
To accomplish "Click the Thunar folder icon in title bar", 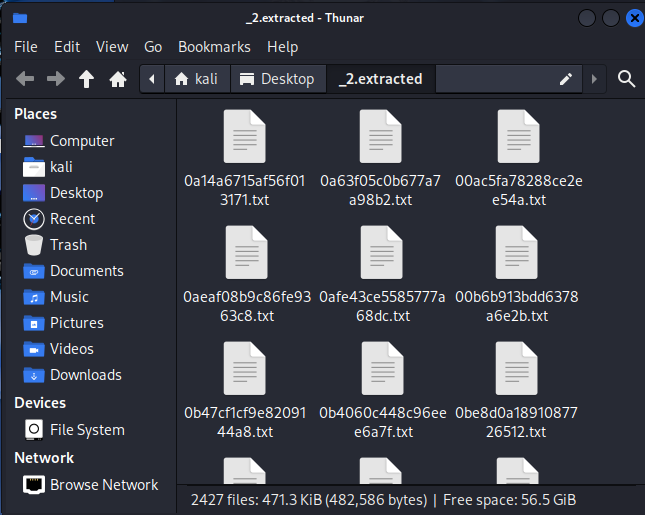I will (20, 18).
